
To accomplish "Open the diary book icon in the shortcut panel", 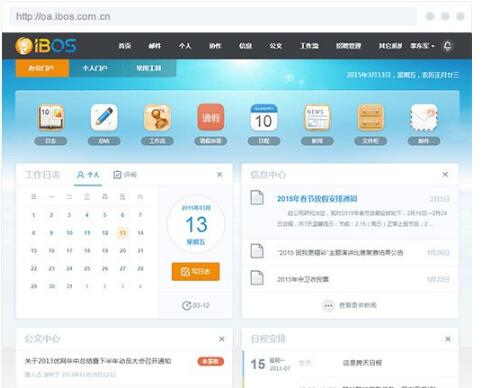I will point(51,117).
